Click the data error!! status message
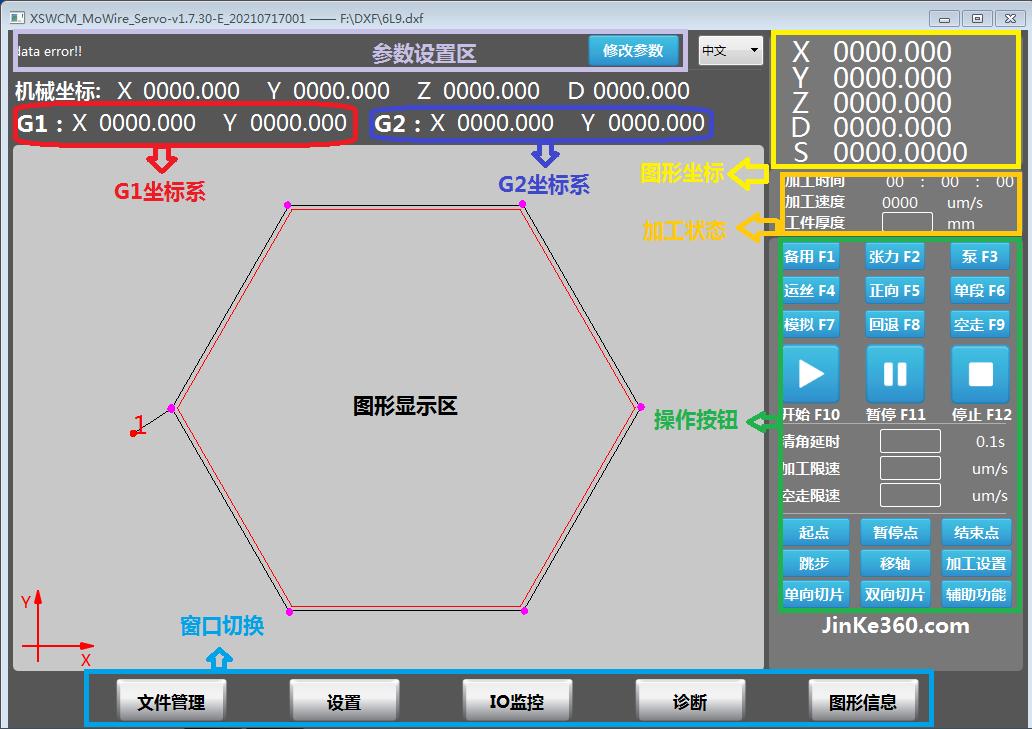This screenshot has height=729, width=1032. (x=49, y=51)
